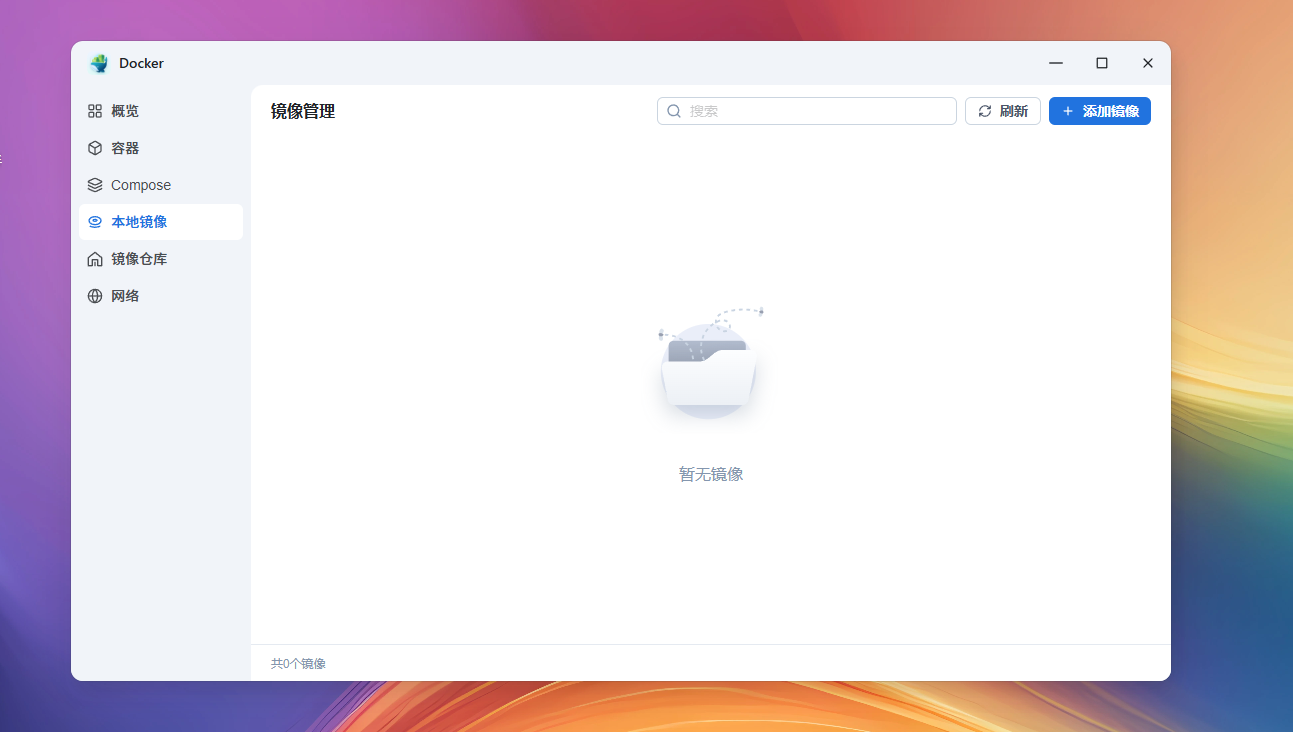The width and height of the screenshot is (1293, 732).
Task: Select 本地镜像 in the sidebar
Action: coord(161,222)
